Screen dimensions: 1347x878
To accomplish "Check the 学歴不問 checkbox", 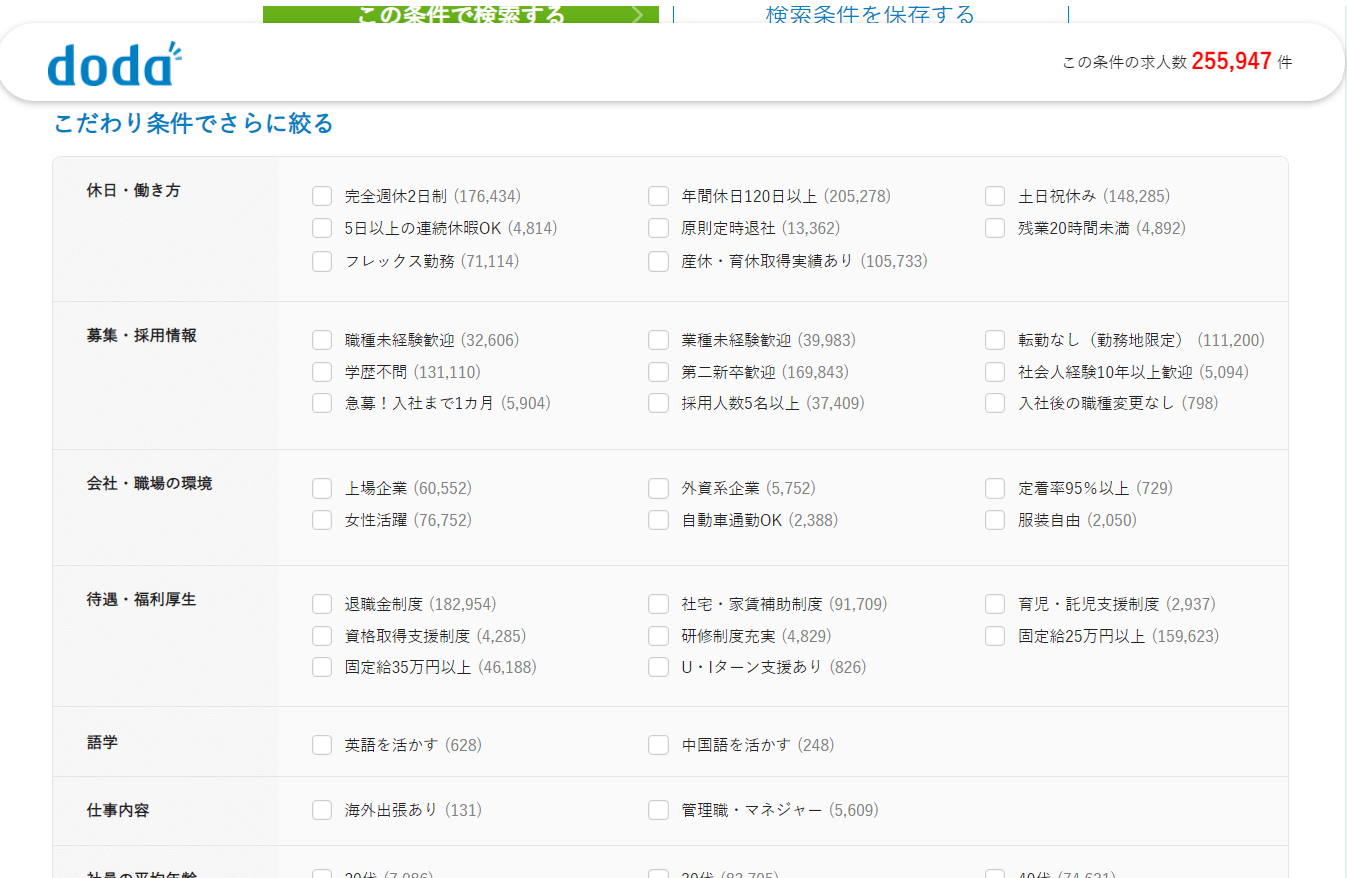I will (322, 372).
